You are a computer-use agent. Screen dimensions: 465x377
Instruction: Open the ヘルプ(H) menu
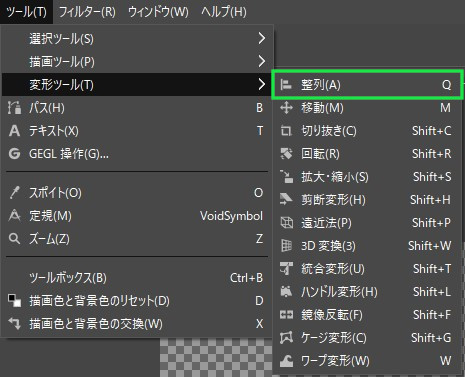click(x=224, y=12)
